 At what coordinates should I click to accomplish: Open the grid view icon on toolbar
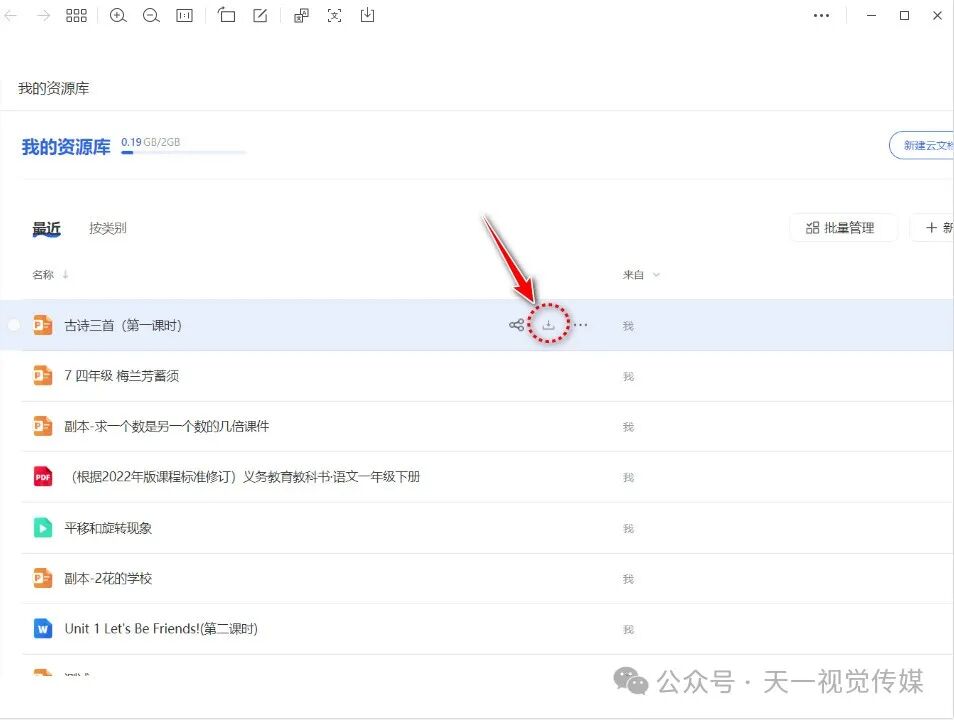point(76,16)
